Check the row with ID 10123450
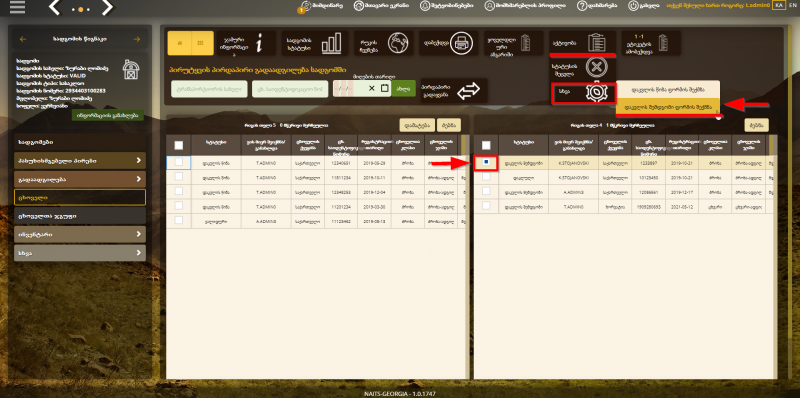 click(486, 177)
